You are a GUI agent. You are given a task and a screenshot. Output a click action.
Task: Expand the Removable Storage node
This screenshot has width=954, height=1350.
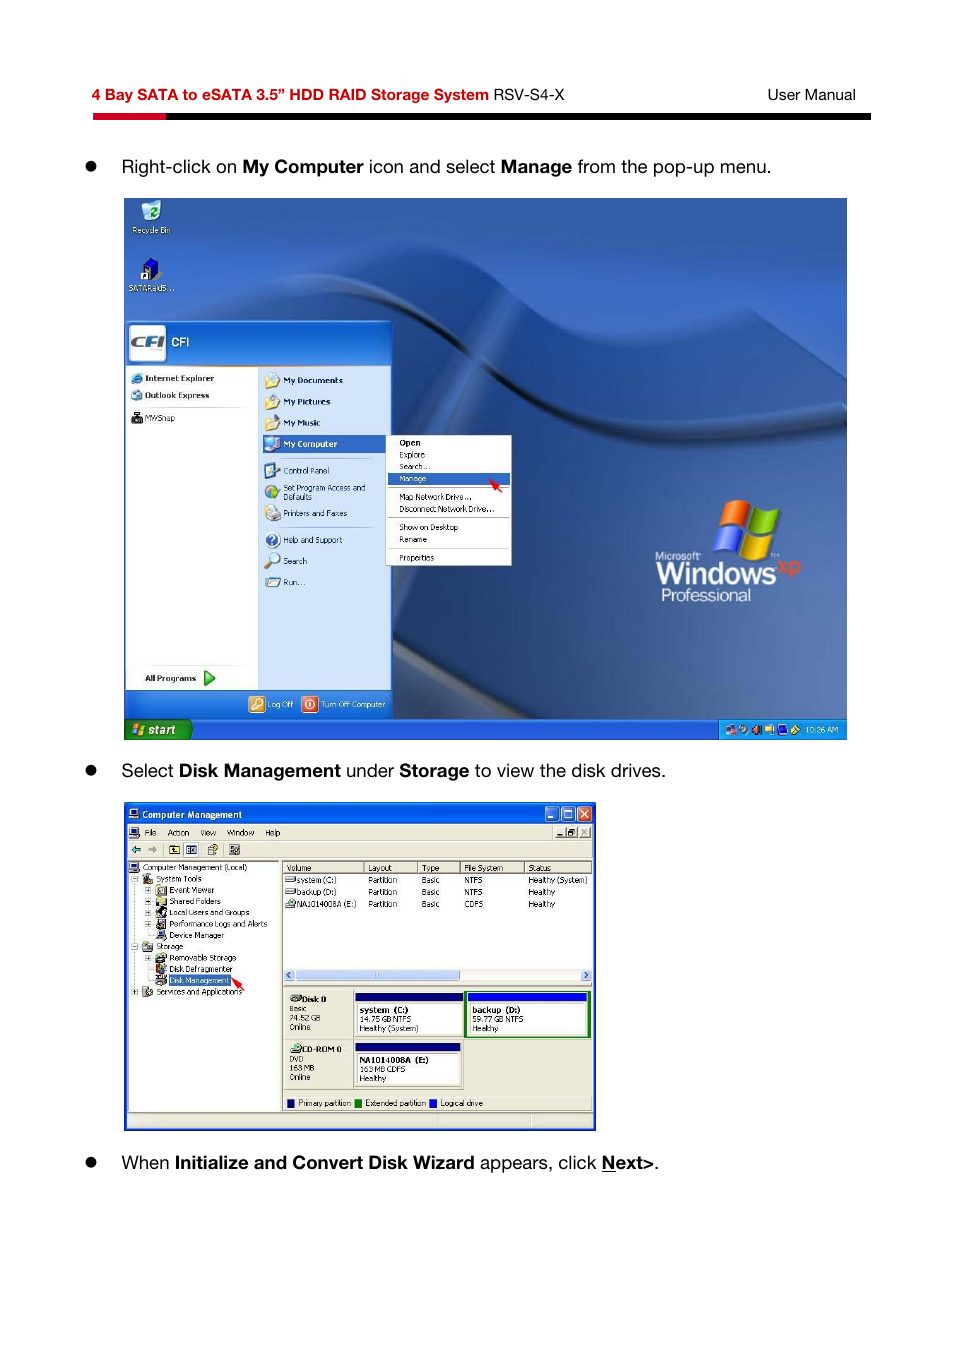pos(148,958)
